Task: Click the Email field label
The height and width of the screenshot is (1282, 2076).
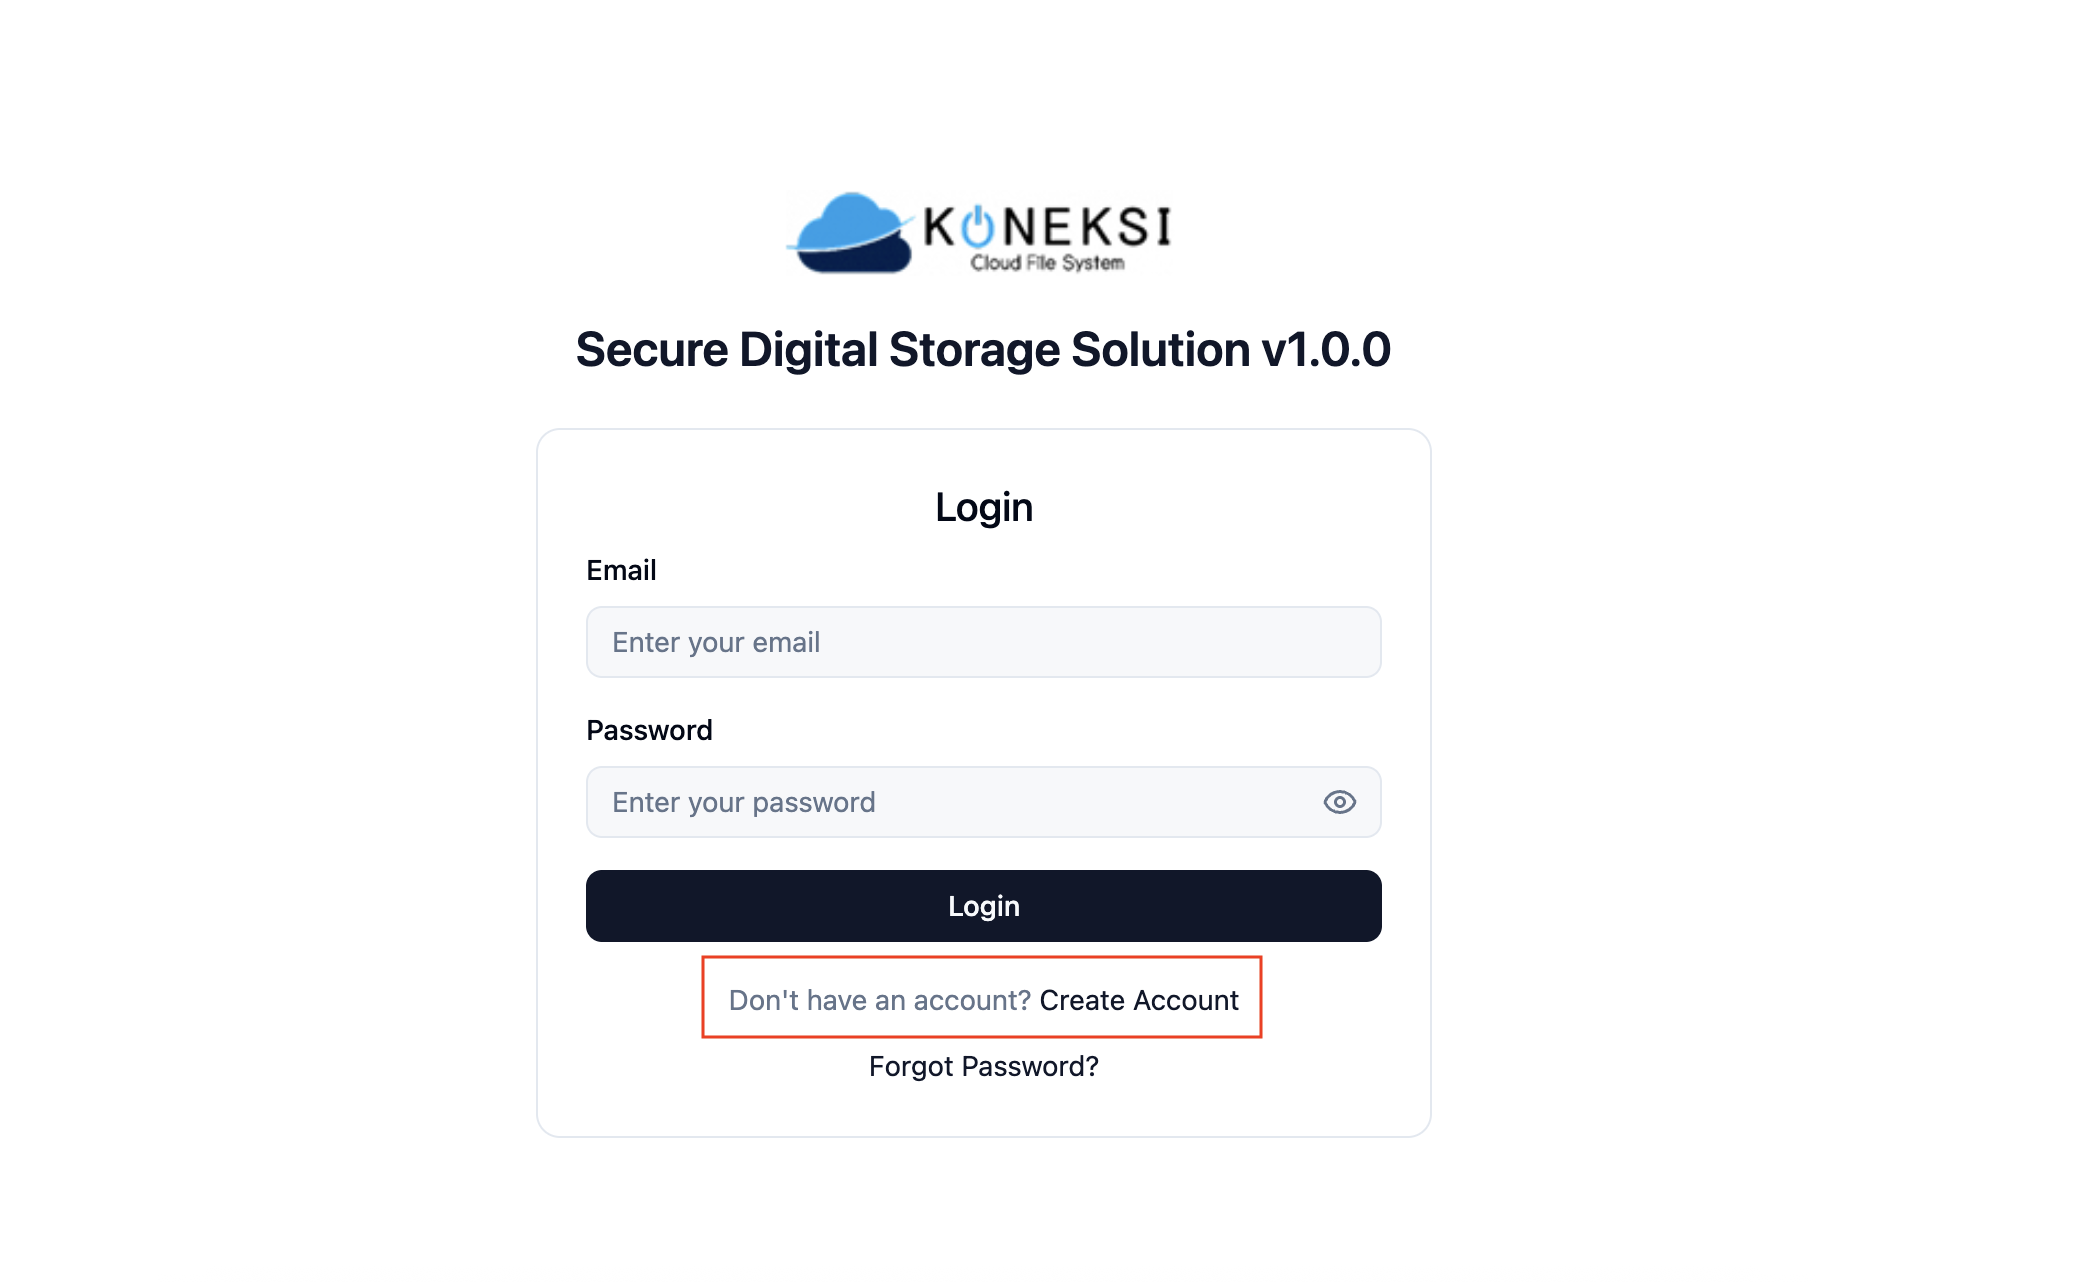Action: [621, 570]
